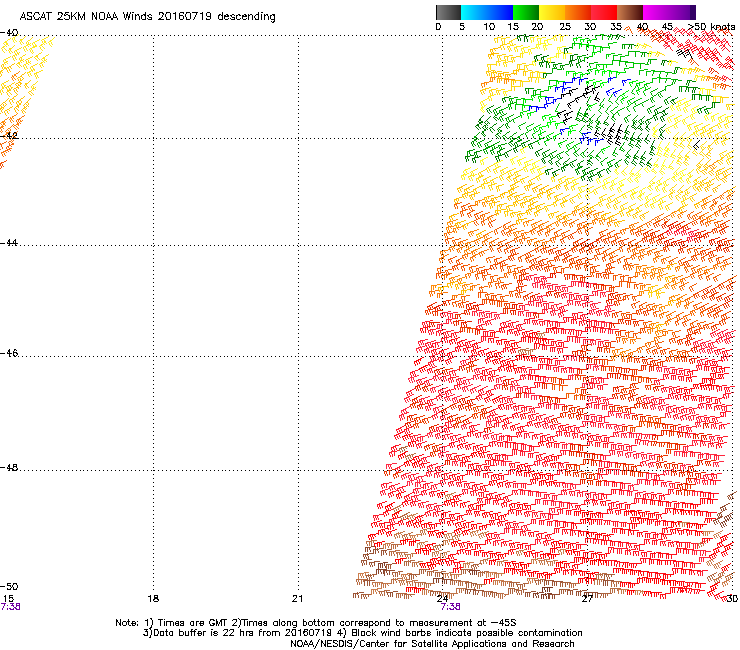The height and width of the screenshot is (650, 740).
Task: Click the gray 0-5 knots color bar segment
Action: 448,12
